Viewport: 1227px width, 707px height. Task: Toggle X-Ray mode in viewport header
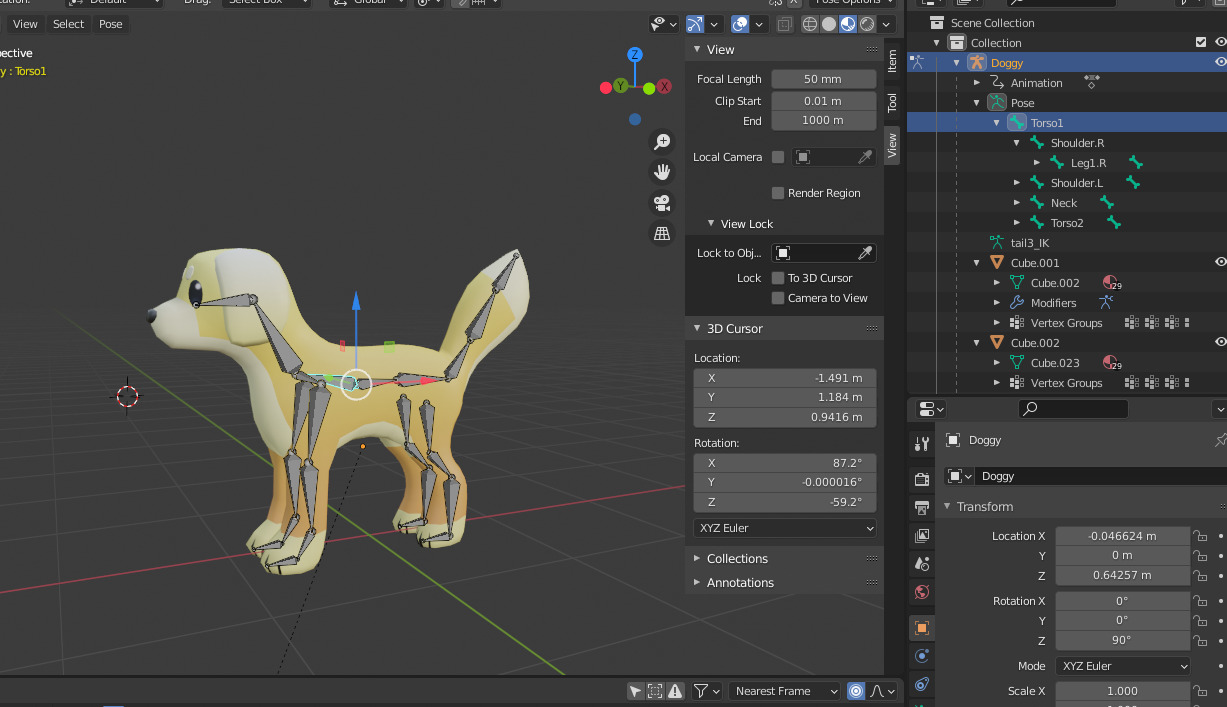[x=784, y=24]
